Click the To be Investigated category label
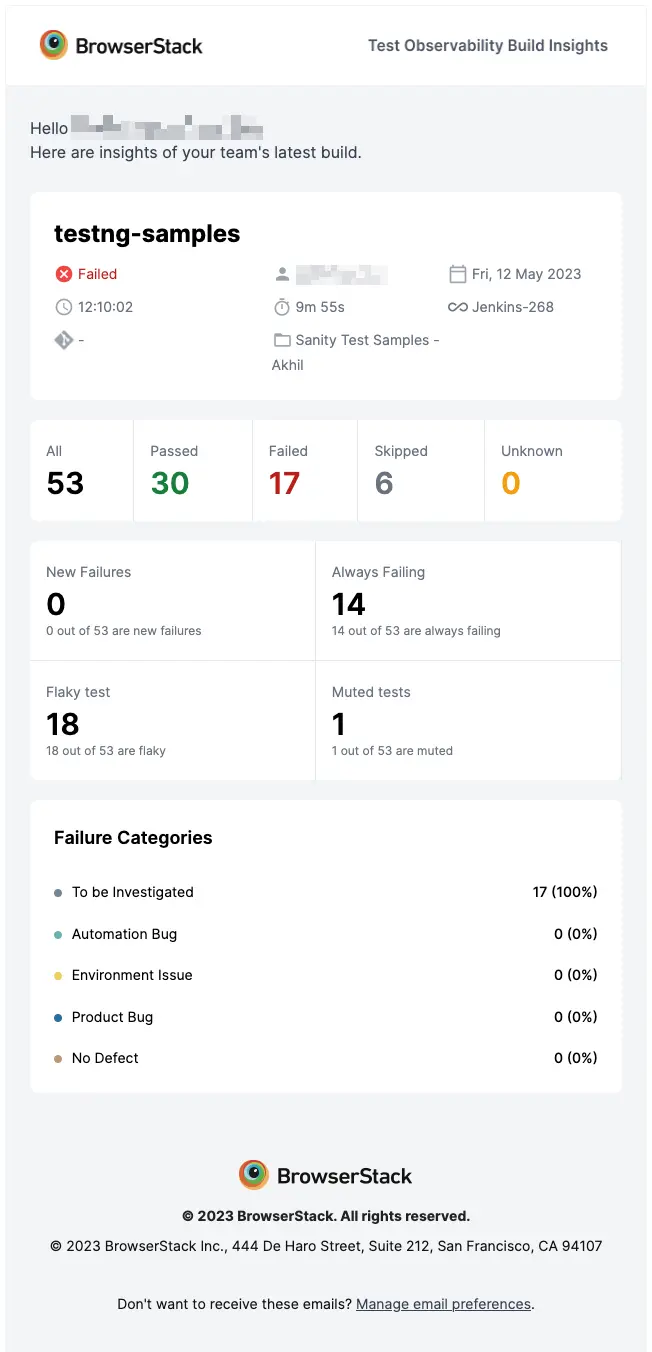The image size is (652, 1352). tap(133, 892)
